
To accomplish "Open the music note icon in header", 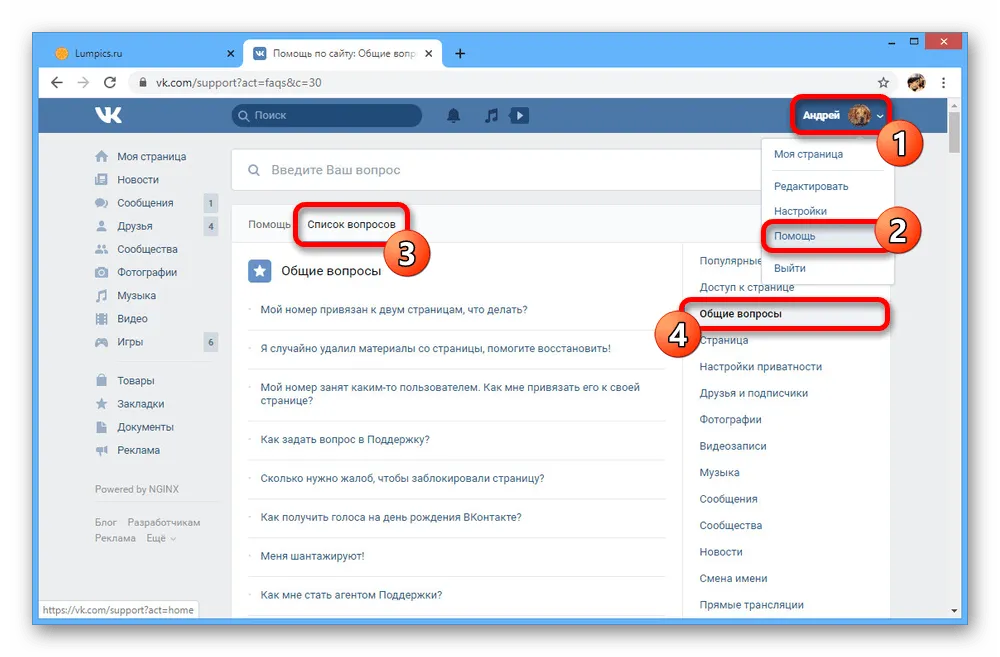I will 491,115.
